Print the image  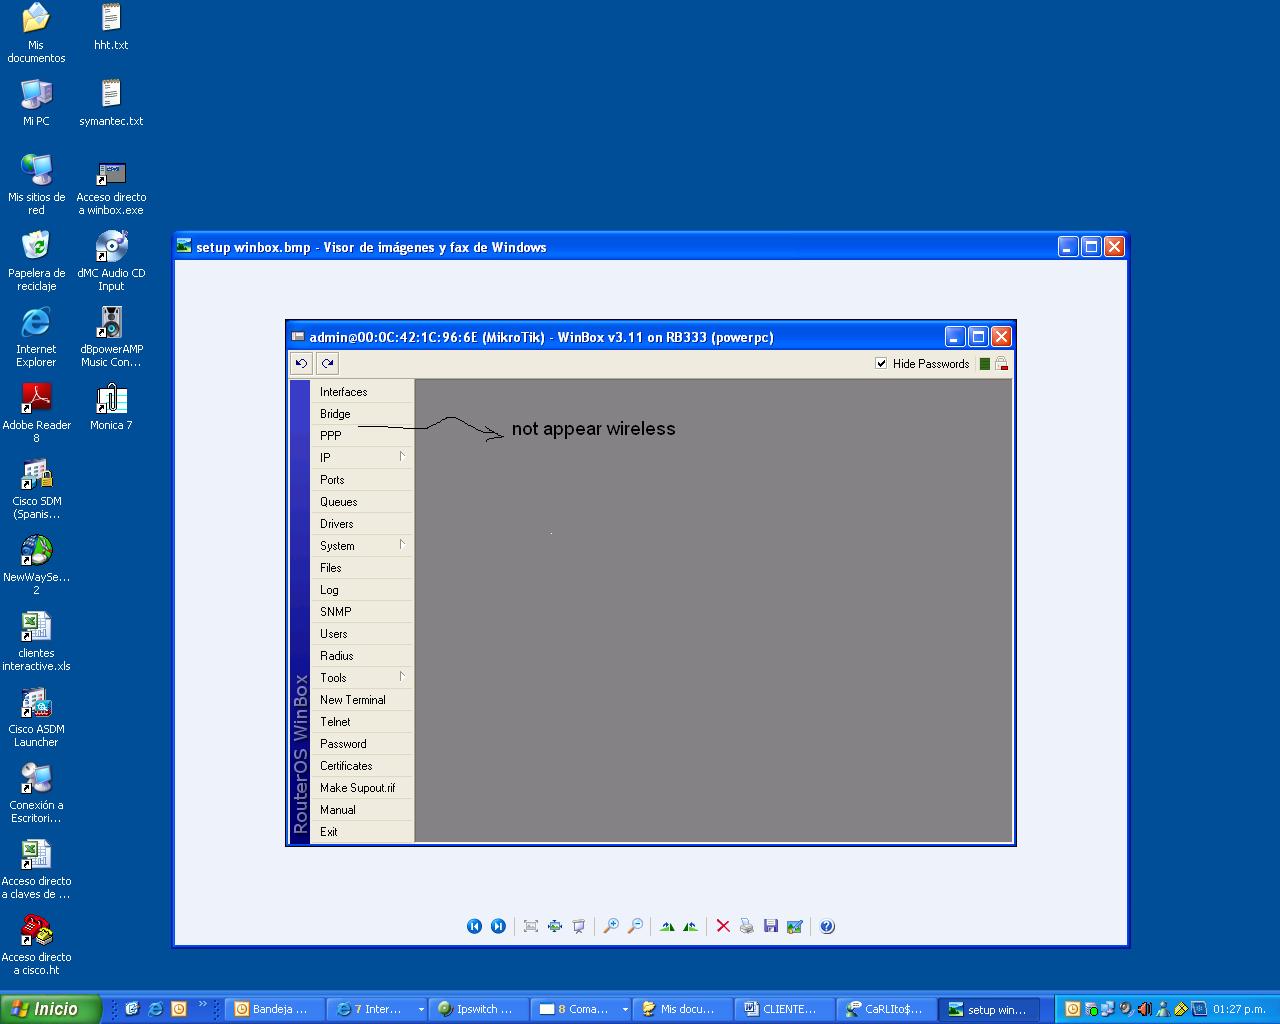(747, 926)
